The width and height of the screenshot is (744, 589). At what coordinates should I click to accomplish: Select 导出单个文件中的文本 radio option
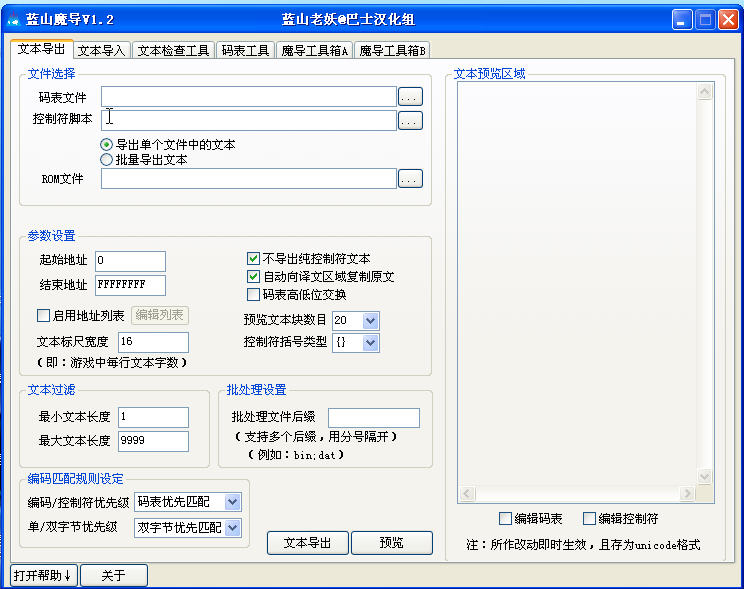pos(107,145)
